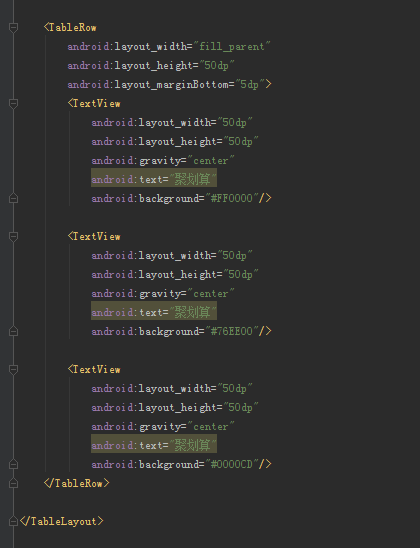Viewport: 420px width, 548px height.
Task: Click the closing </TableLayout> tag
Action: (62, 521)
